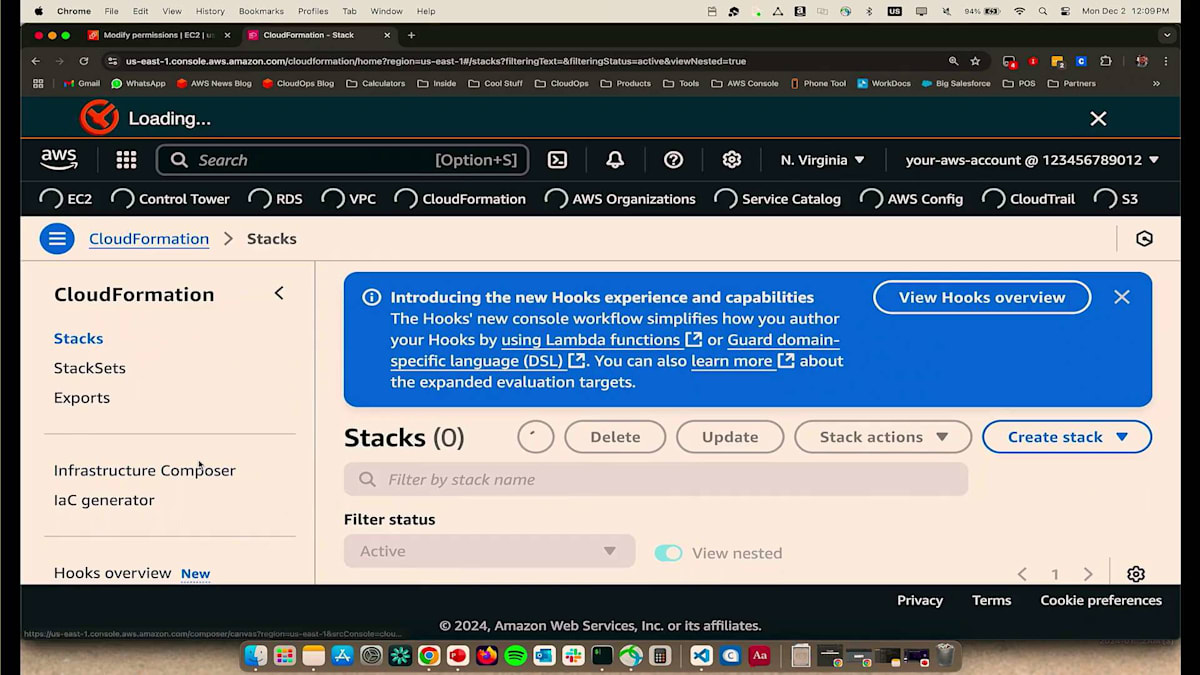This screenshot has width=1200, height=675.
Task: Click View Hooks overview button
Action: [982, 297]
